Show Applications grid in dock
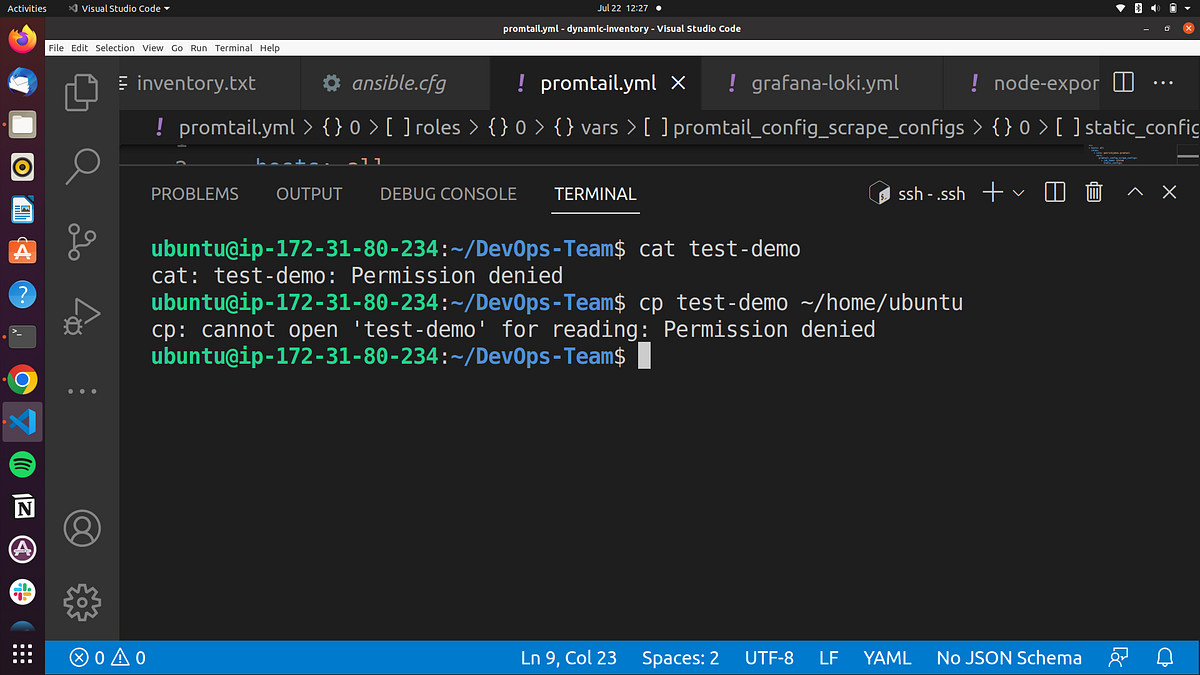This screenshot has height=675, width=1200. pos(22,654)
